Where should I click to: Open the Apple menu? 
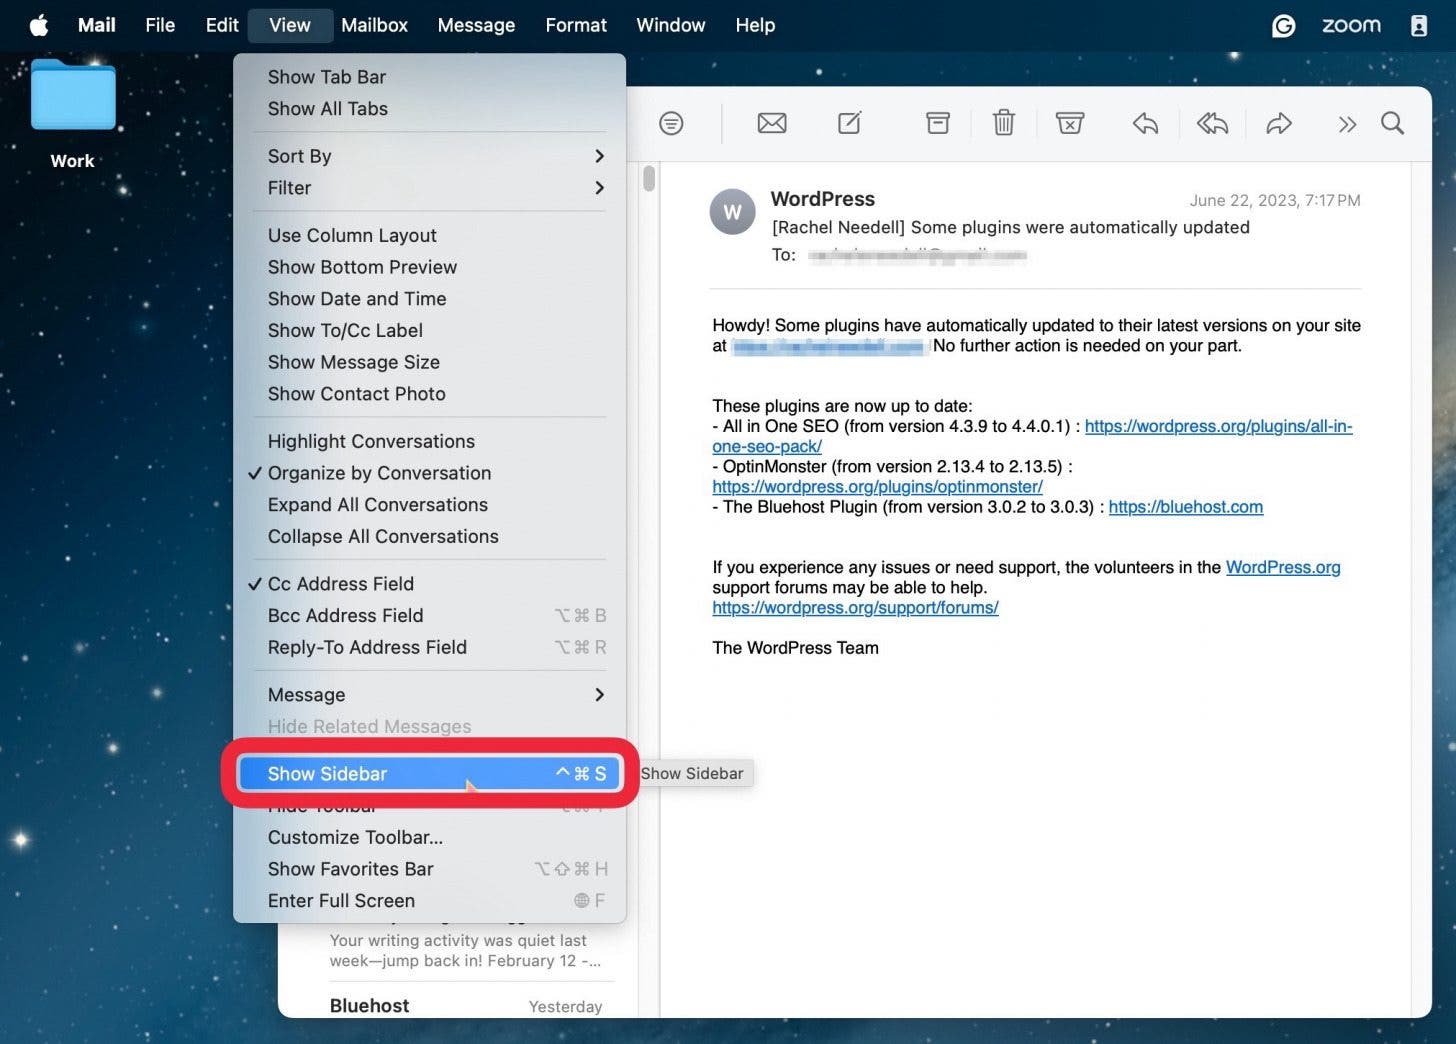tap(39, 25)
